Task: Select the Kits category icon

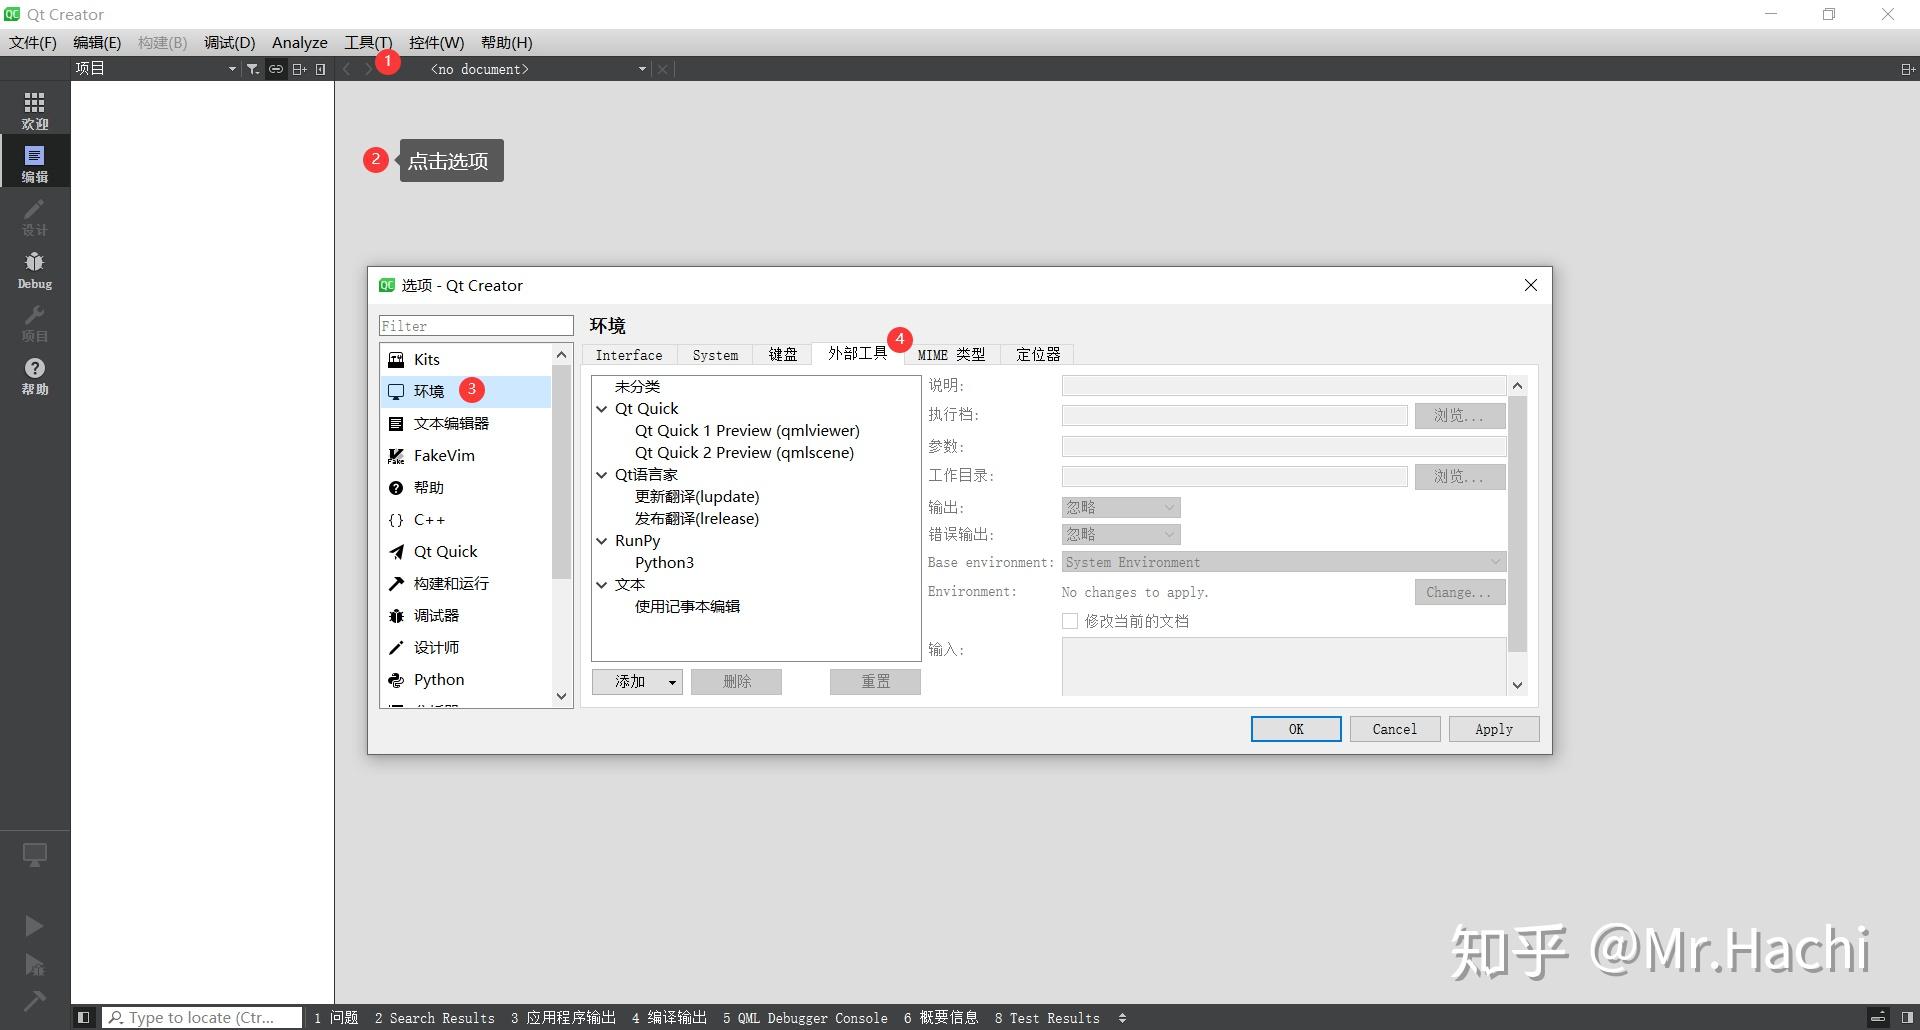Action: point(396,360)
